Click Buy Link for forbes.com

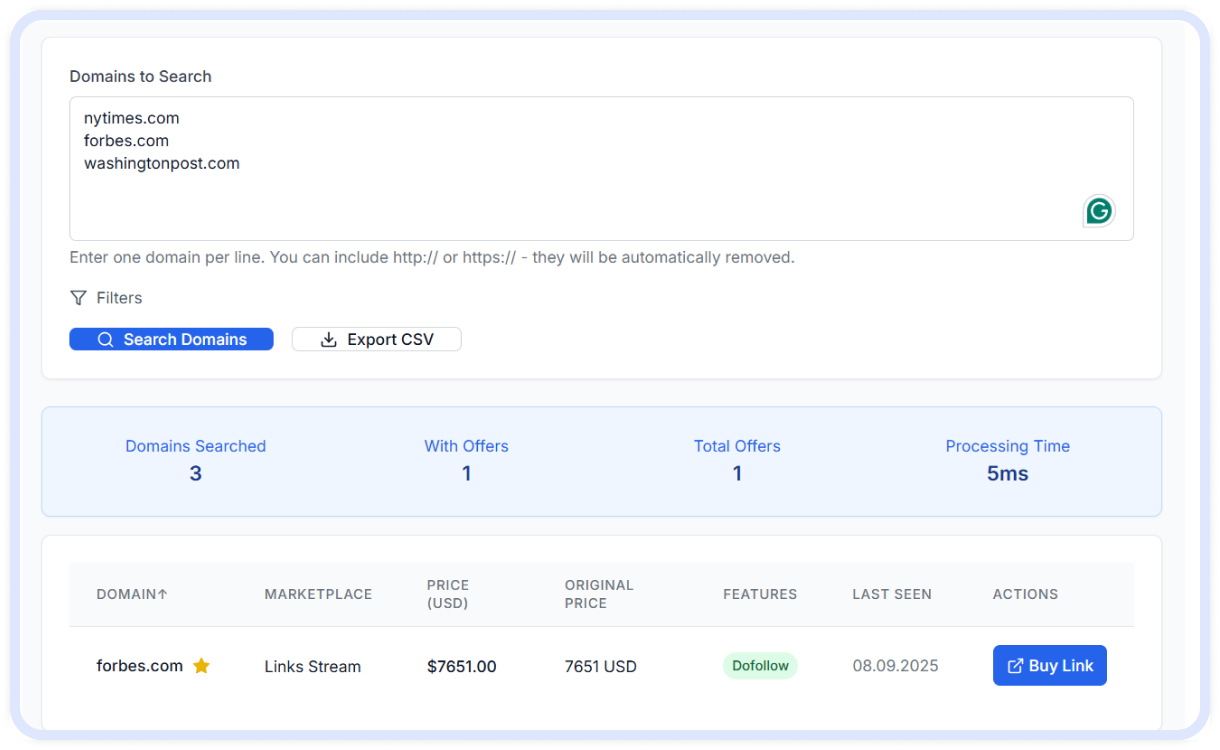[1049, 665]
